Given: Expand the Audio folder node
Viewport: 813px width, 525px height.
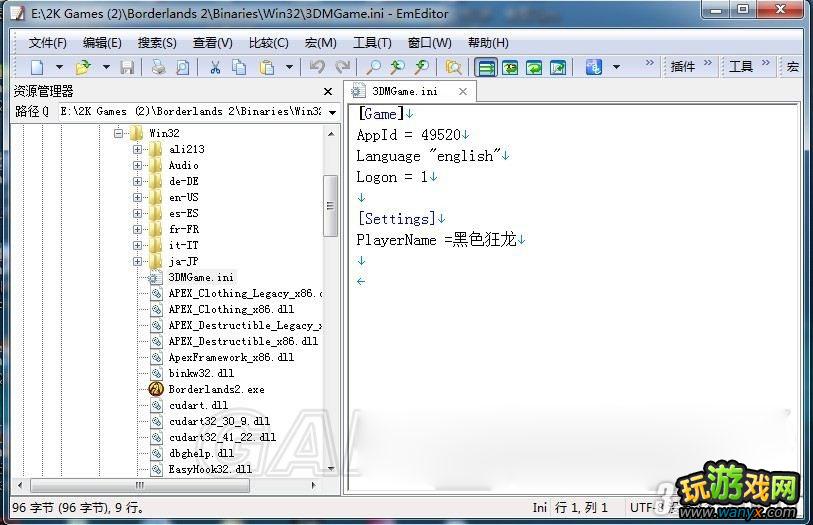Looking at the screenshot, I should pos(137,165).
